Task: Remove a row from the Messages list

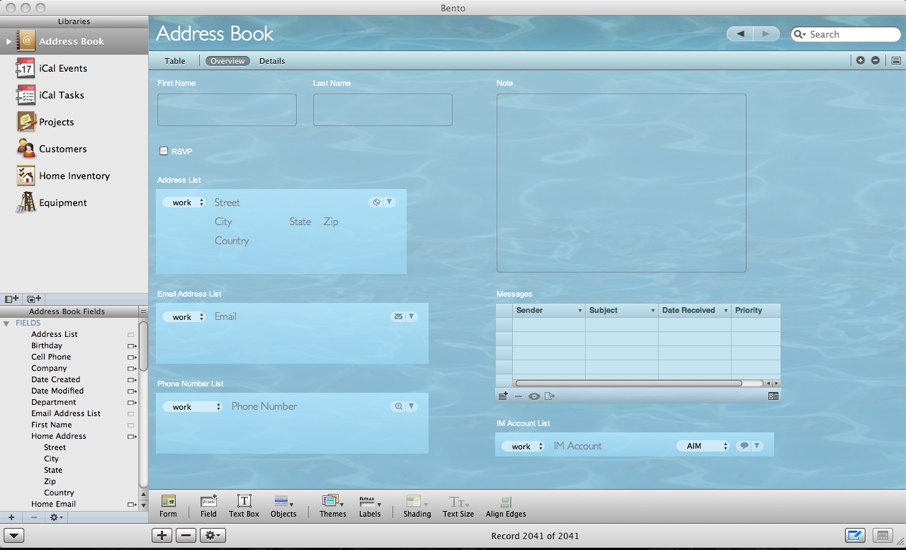Action: pos(518,396)
